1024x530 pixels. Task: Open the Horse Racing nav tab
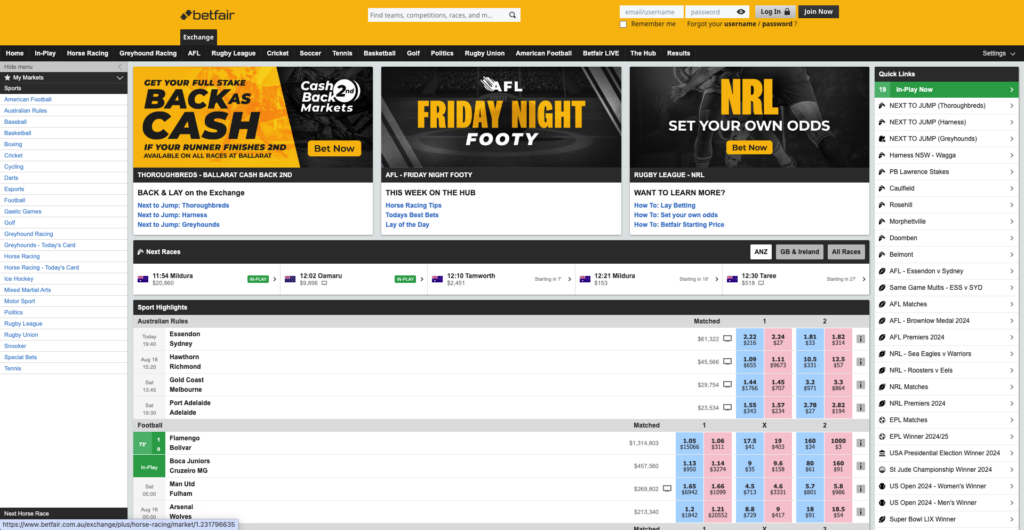pos(87,53)
